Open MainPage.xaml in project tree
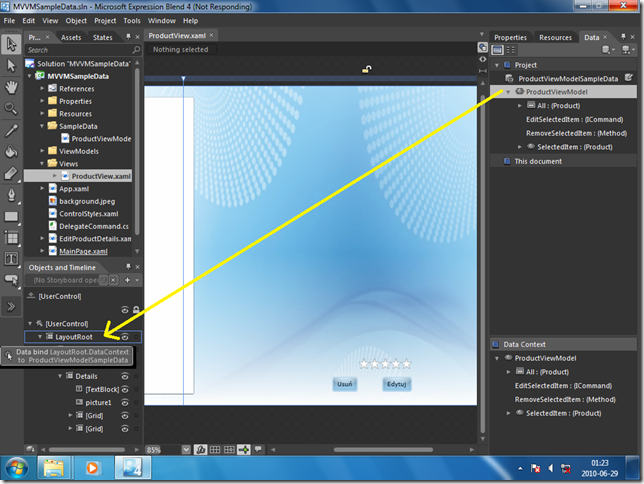 tap(83, 251)
